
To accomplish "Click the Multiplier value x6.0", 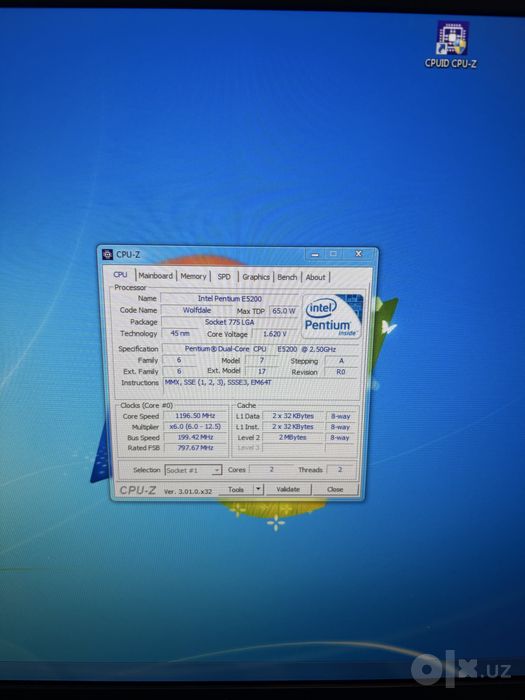I will click(x=195, y=426).
